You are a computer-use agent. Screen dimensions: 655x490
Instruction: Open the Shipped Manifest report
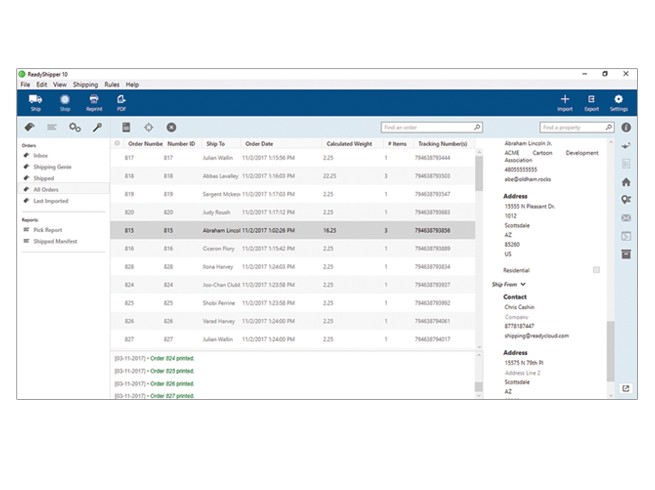click(55, 241)
